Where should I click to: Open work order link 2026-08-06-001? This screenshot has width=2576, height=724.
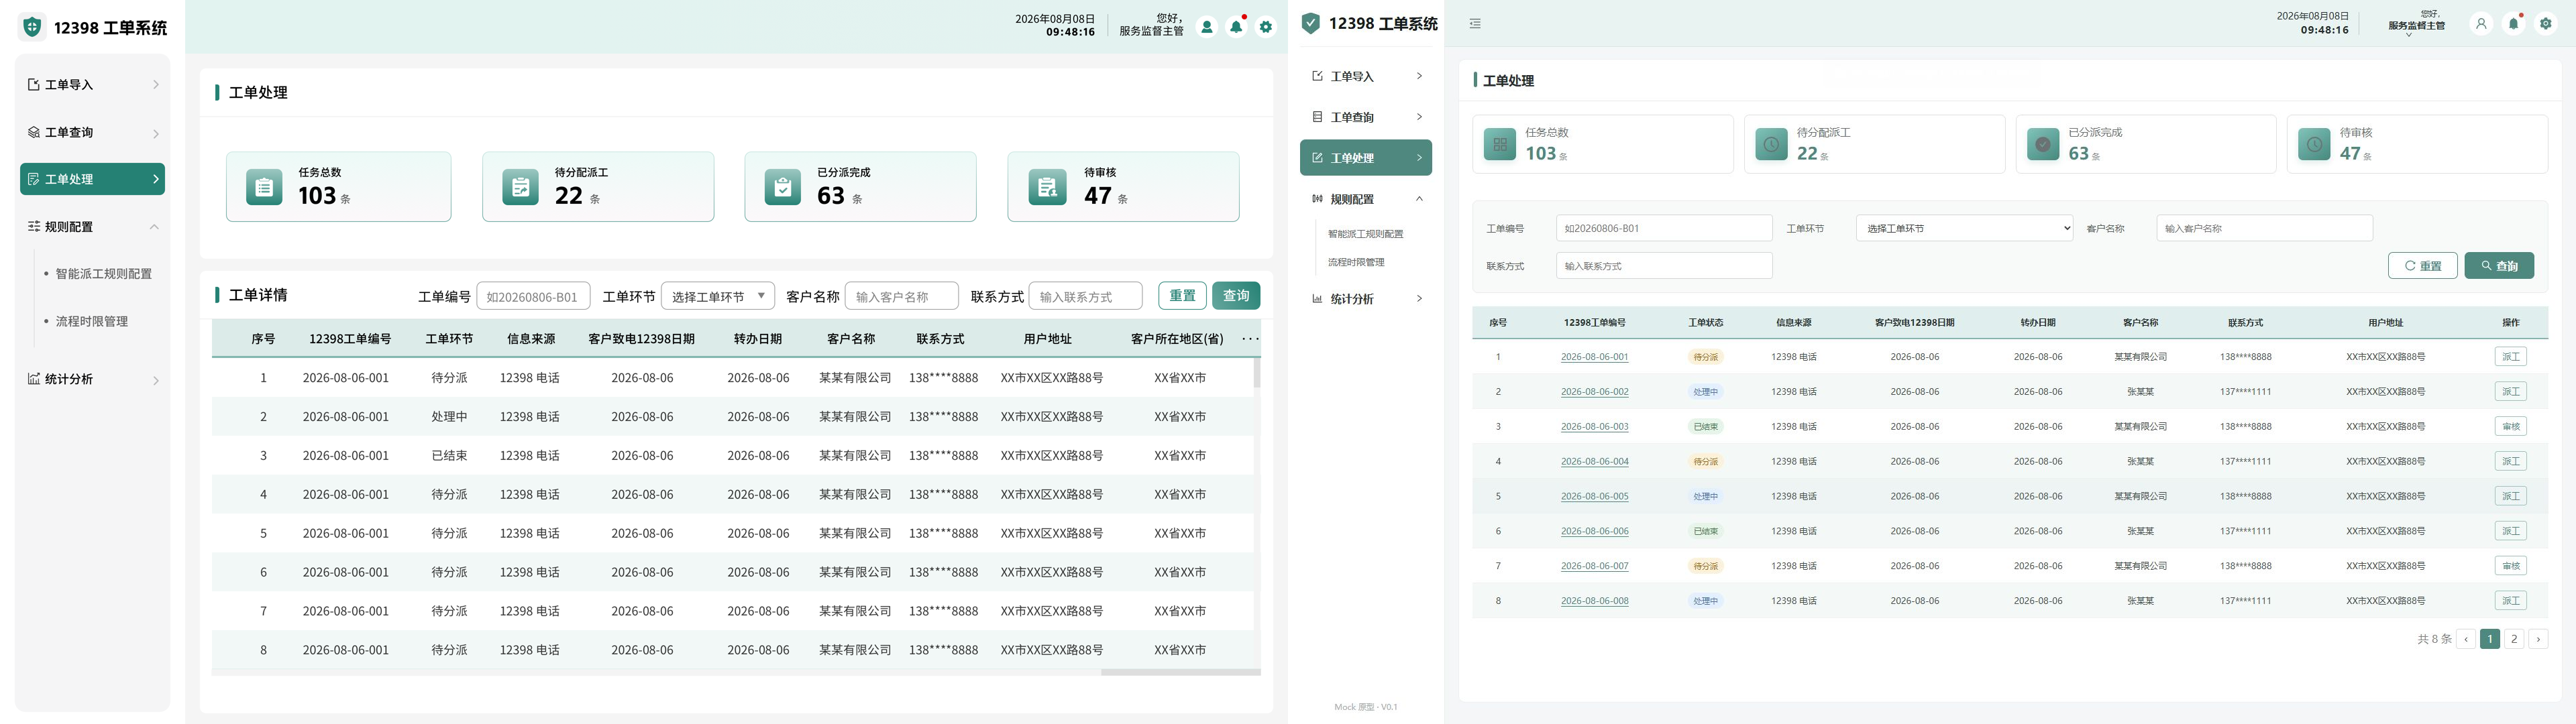[x=1594, y=357]
